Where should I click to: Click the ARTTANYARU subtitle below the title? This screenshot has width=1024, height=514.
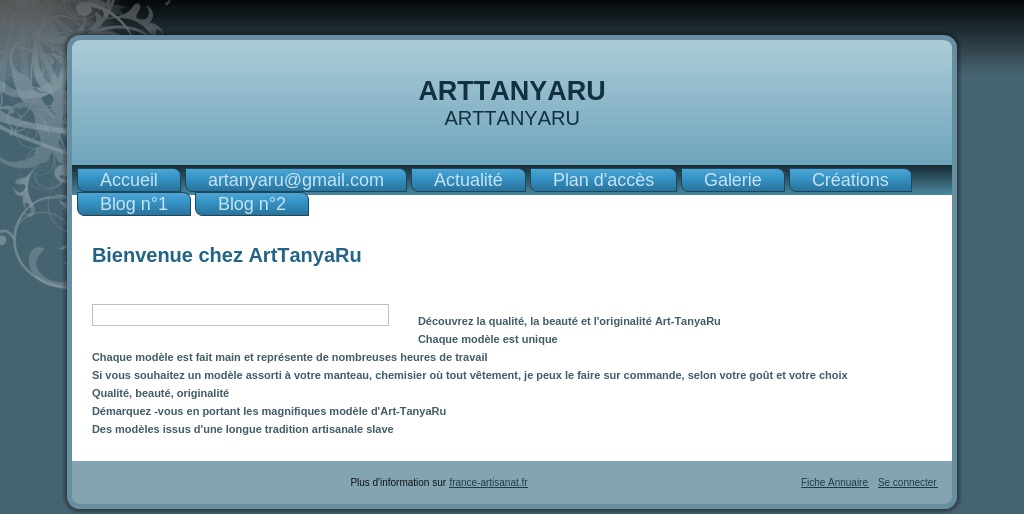click(512, 118)
